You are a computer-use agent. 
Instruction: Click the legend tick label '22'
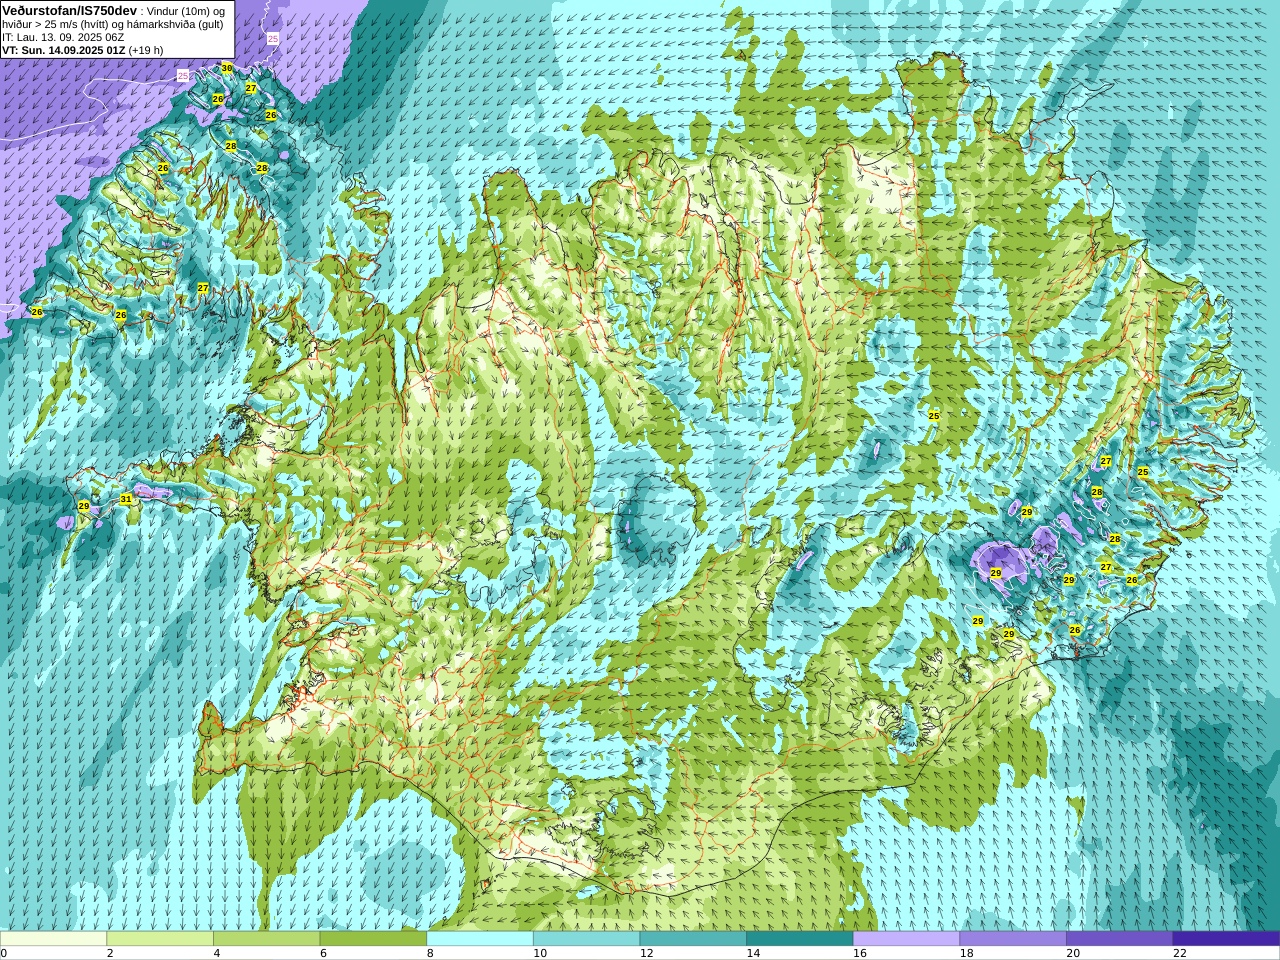1180,953
